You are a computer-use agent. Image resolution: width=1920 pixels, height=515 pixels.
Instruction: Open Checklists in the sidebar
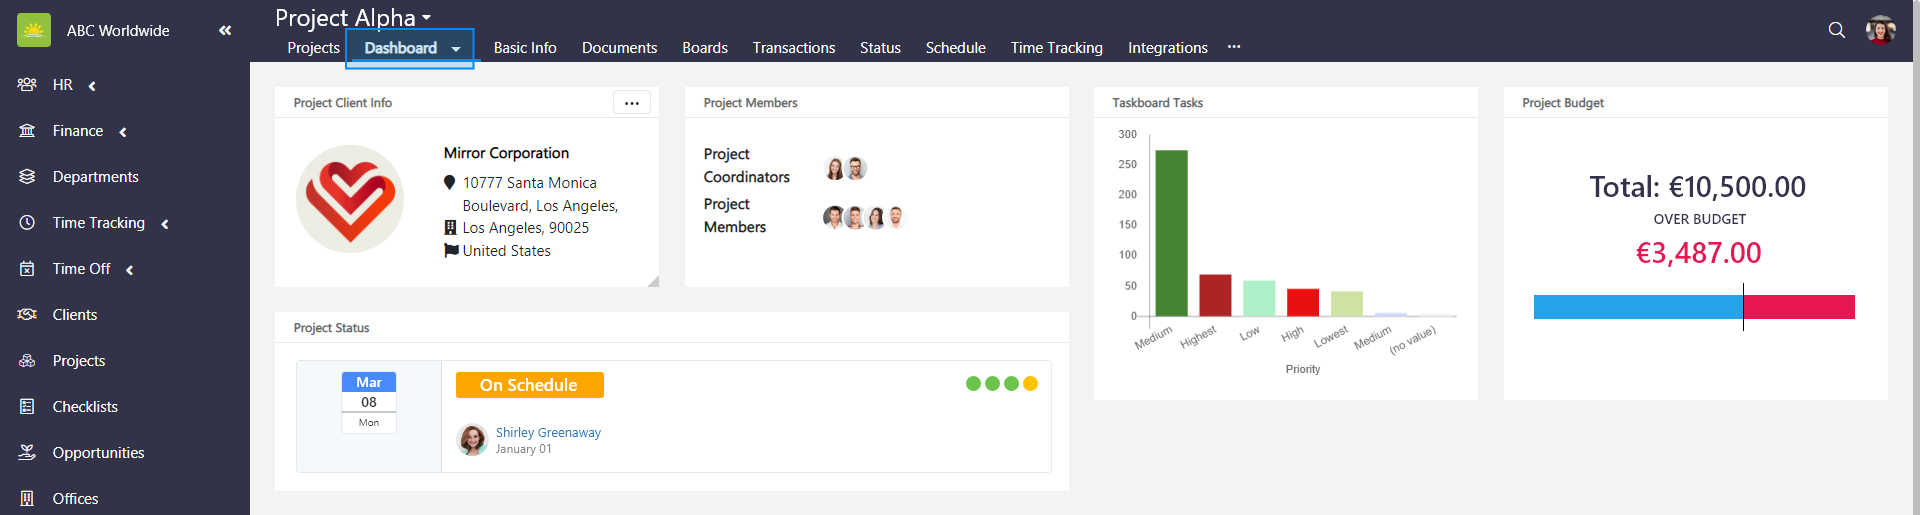click(85, 407)
